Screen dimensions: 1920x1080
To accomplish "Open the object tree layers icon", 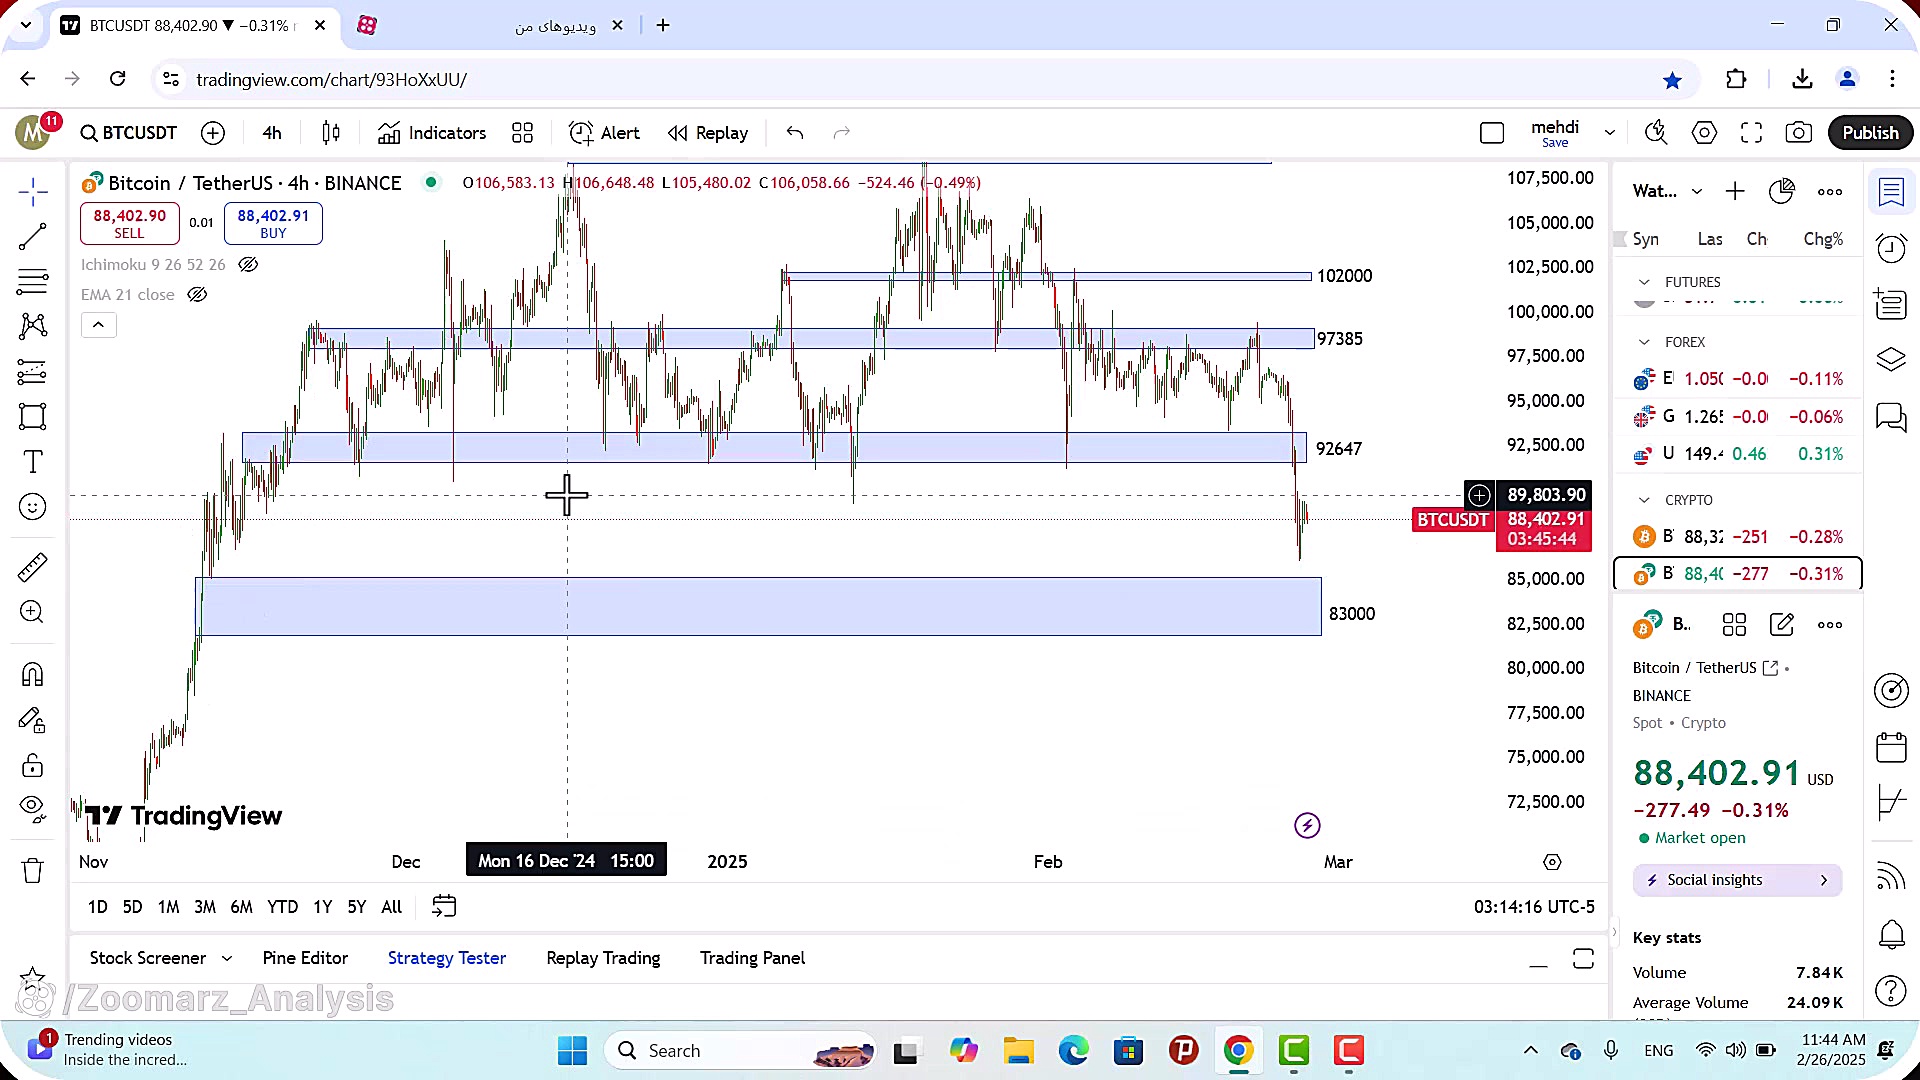I will pyautogui.click(x=1891, y=360).
